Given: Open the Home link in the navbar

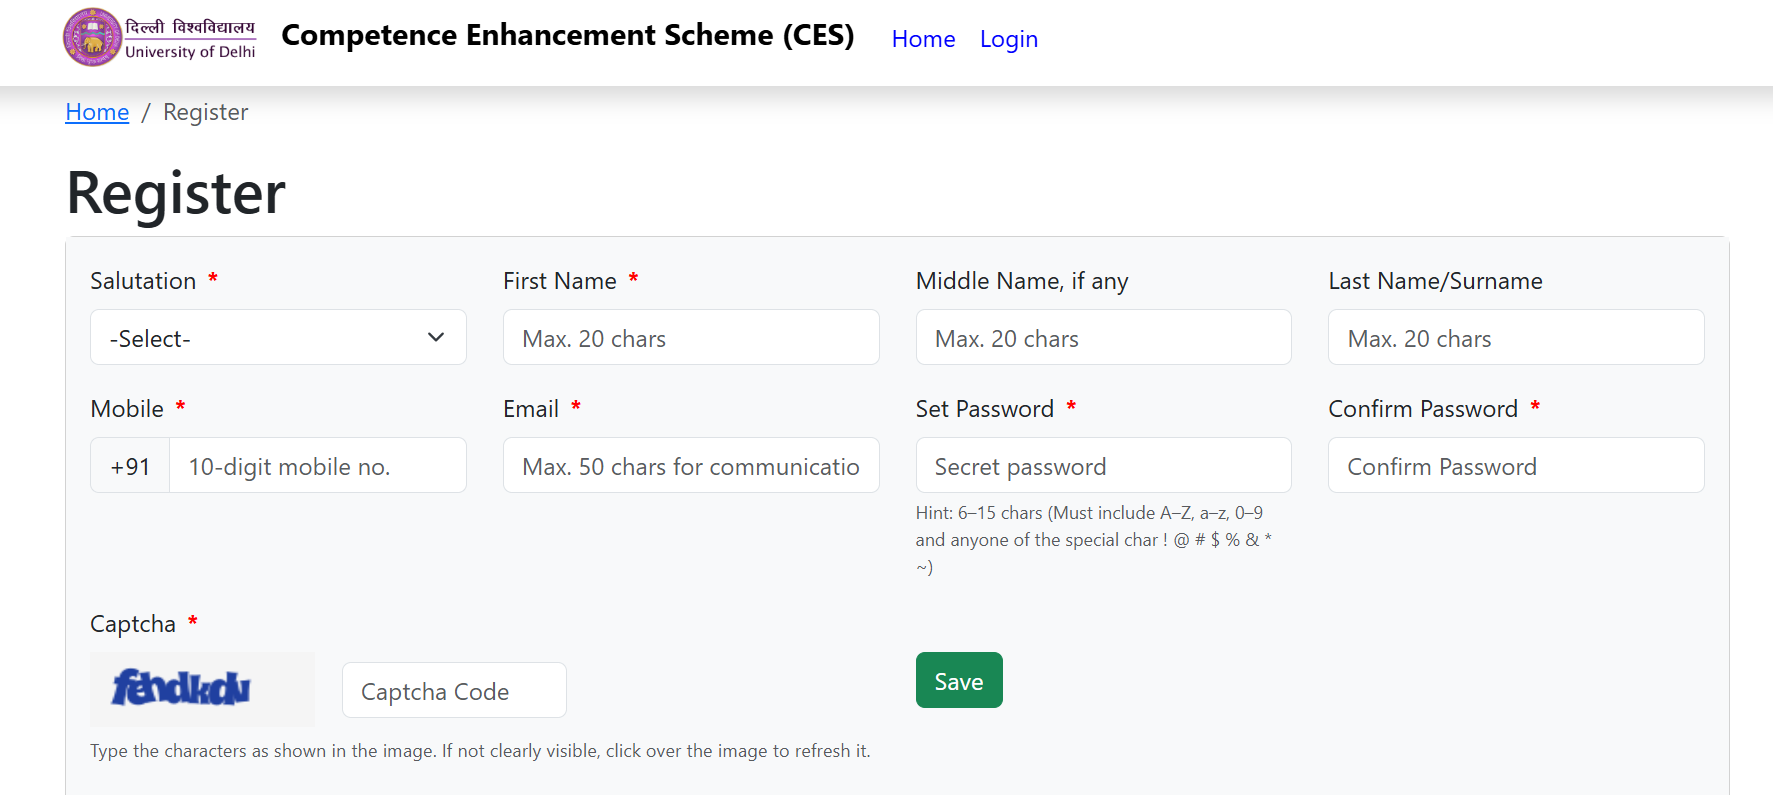Looking at the screenshot, I should (923, 39).
